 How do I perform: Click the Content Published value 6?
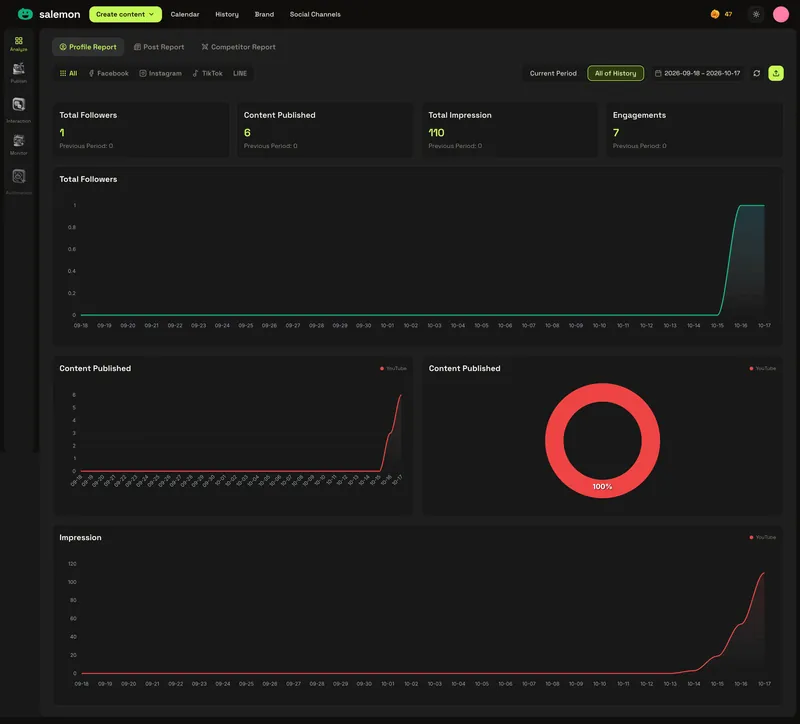click(247, 133)
